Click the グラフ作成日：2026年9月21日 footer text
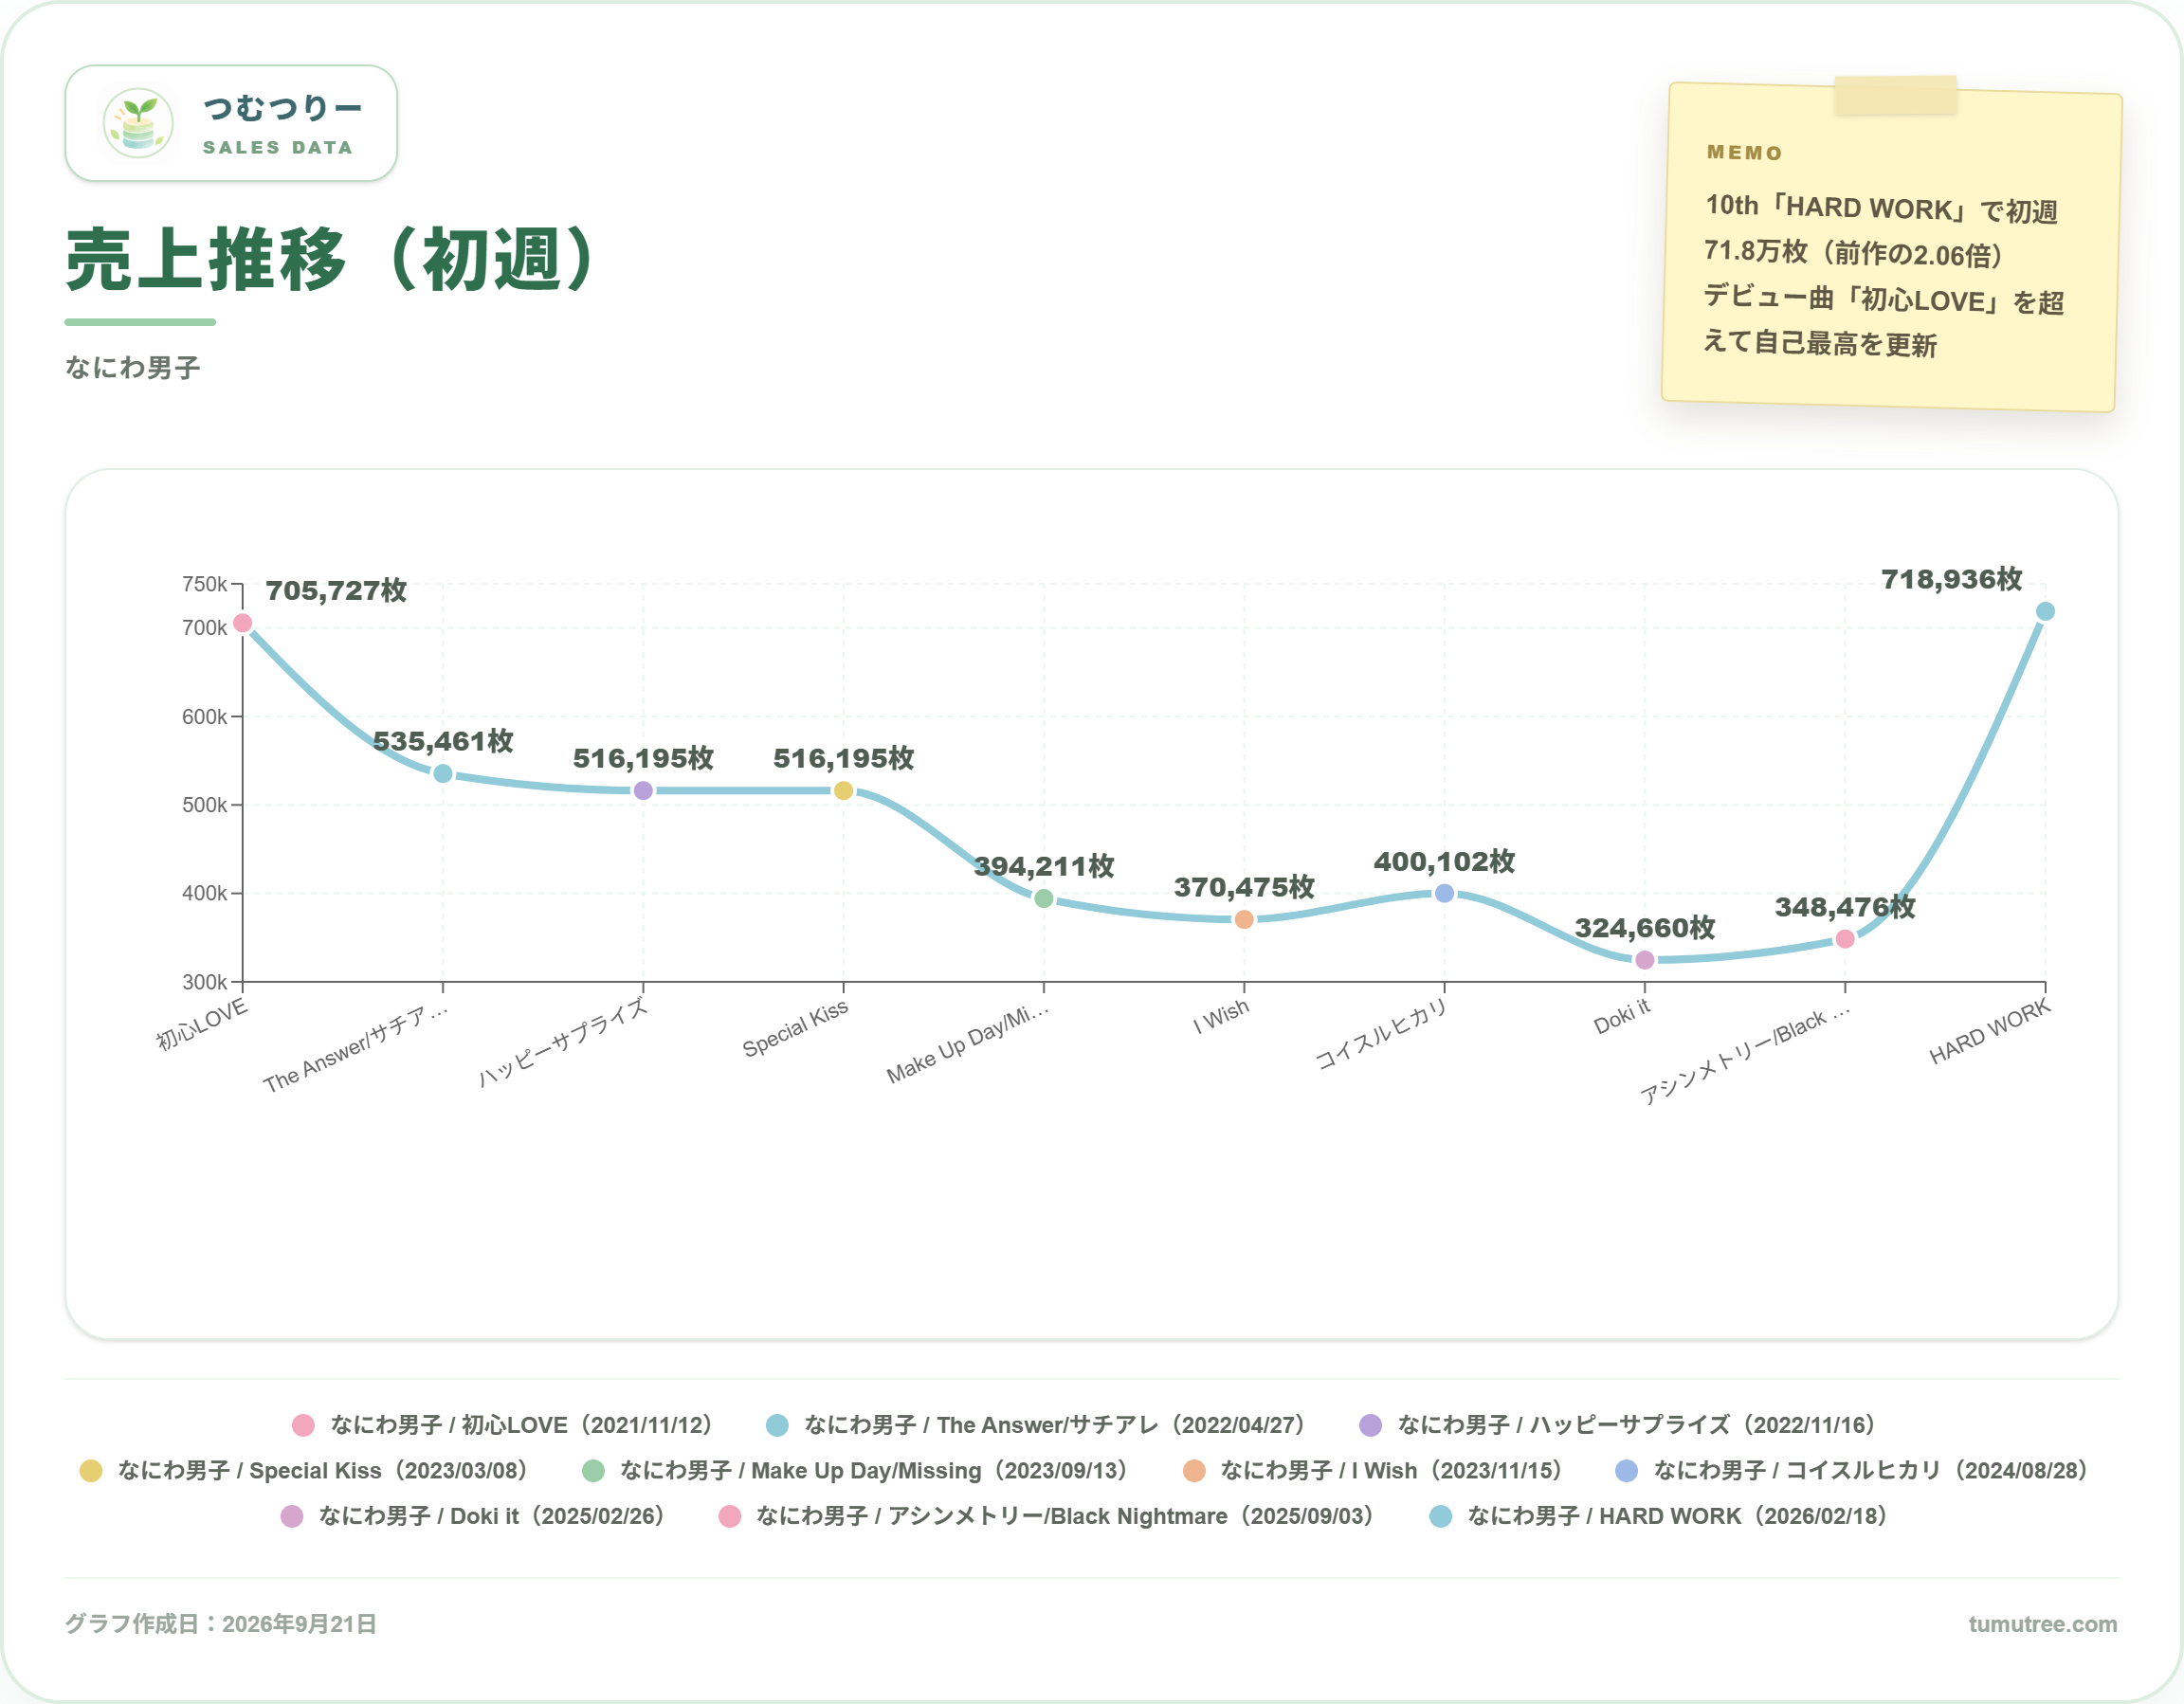Image resolution: width=2184 pixels, height=1704 pixels. point(221,1624)
